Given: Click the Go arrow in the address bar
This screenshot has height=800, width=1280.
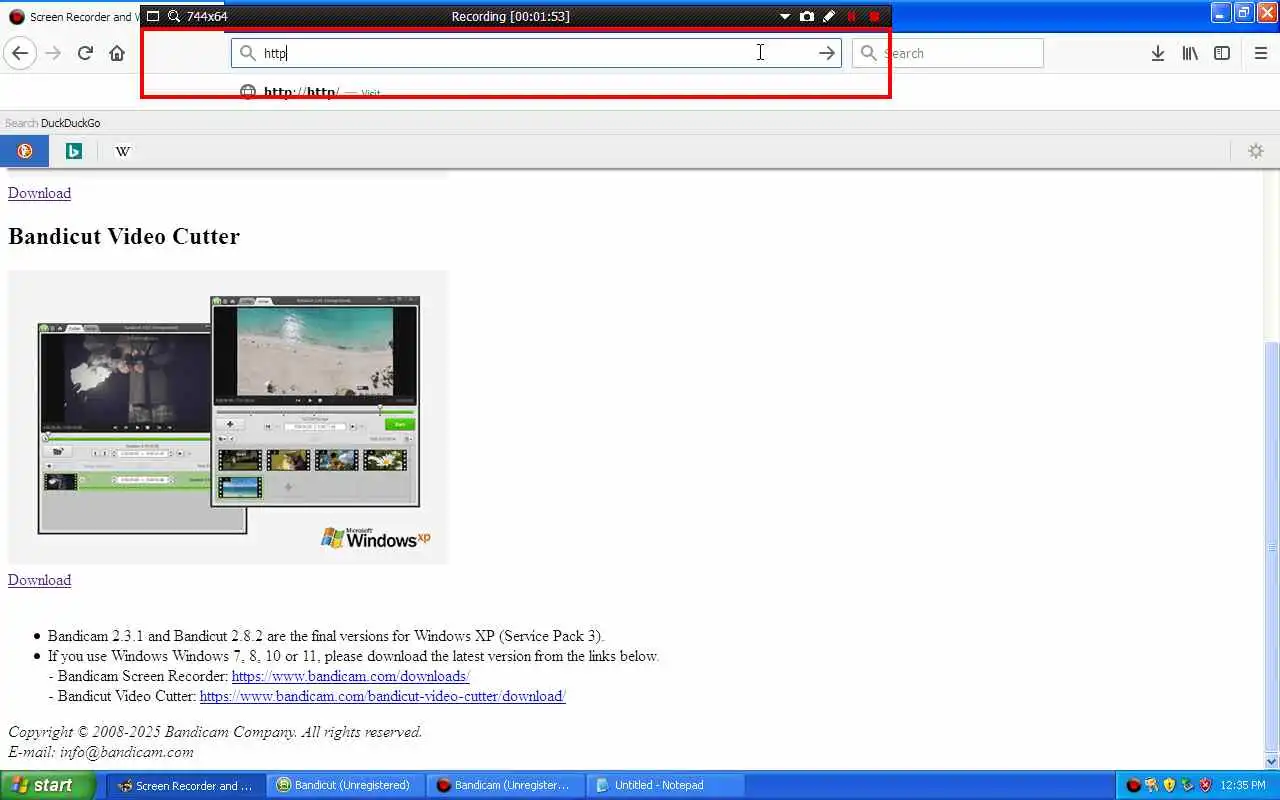Looking at the screenshot, I should (826, 53).
